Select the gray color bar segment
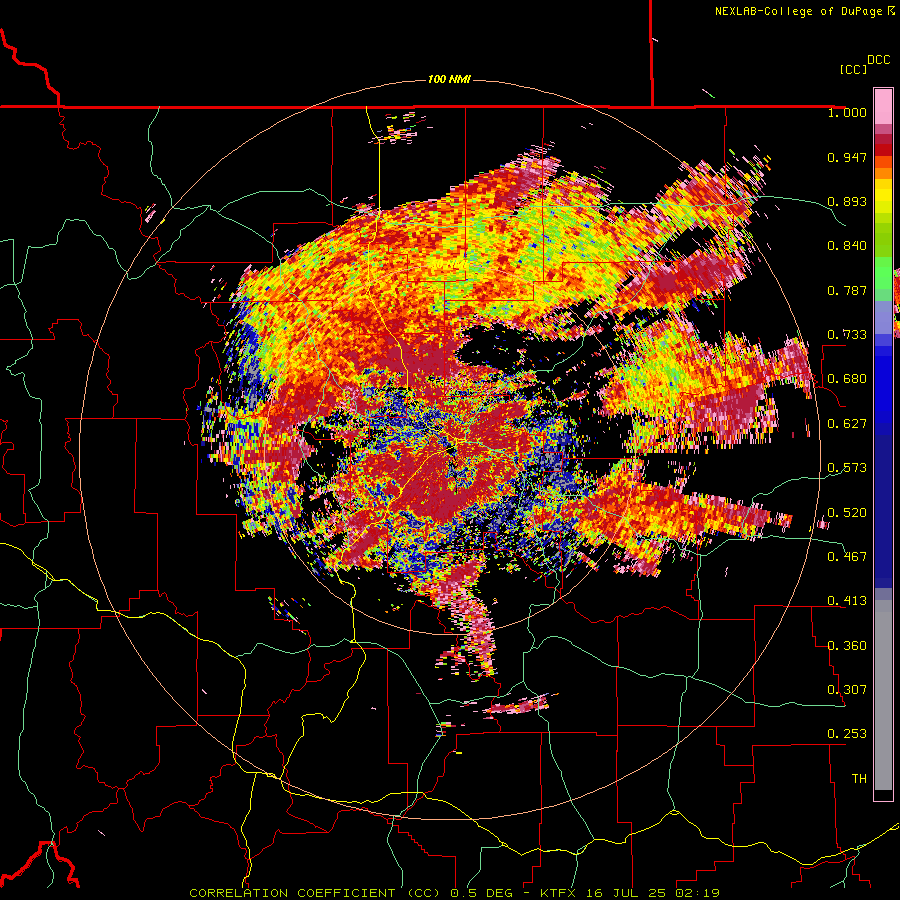Image resolution: width=900 pixels, height=900 pixels. click(x=883, y=695)
